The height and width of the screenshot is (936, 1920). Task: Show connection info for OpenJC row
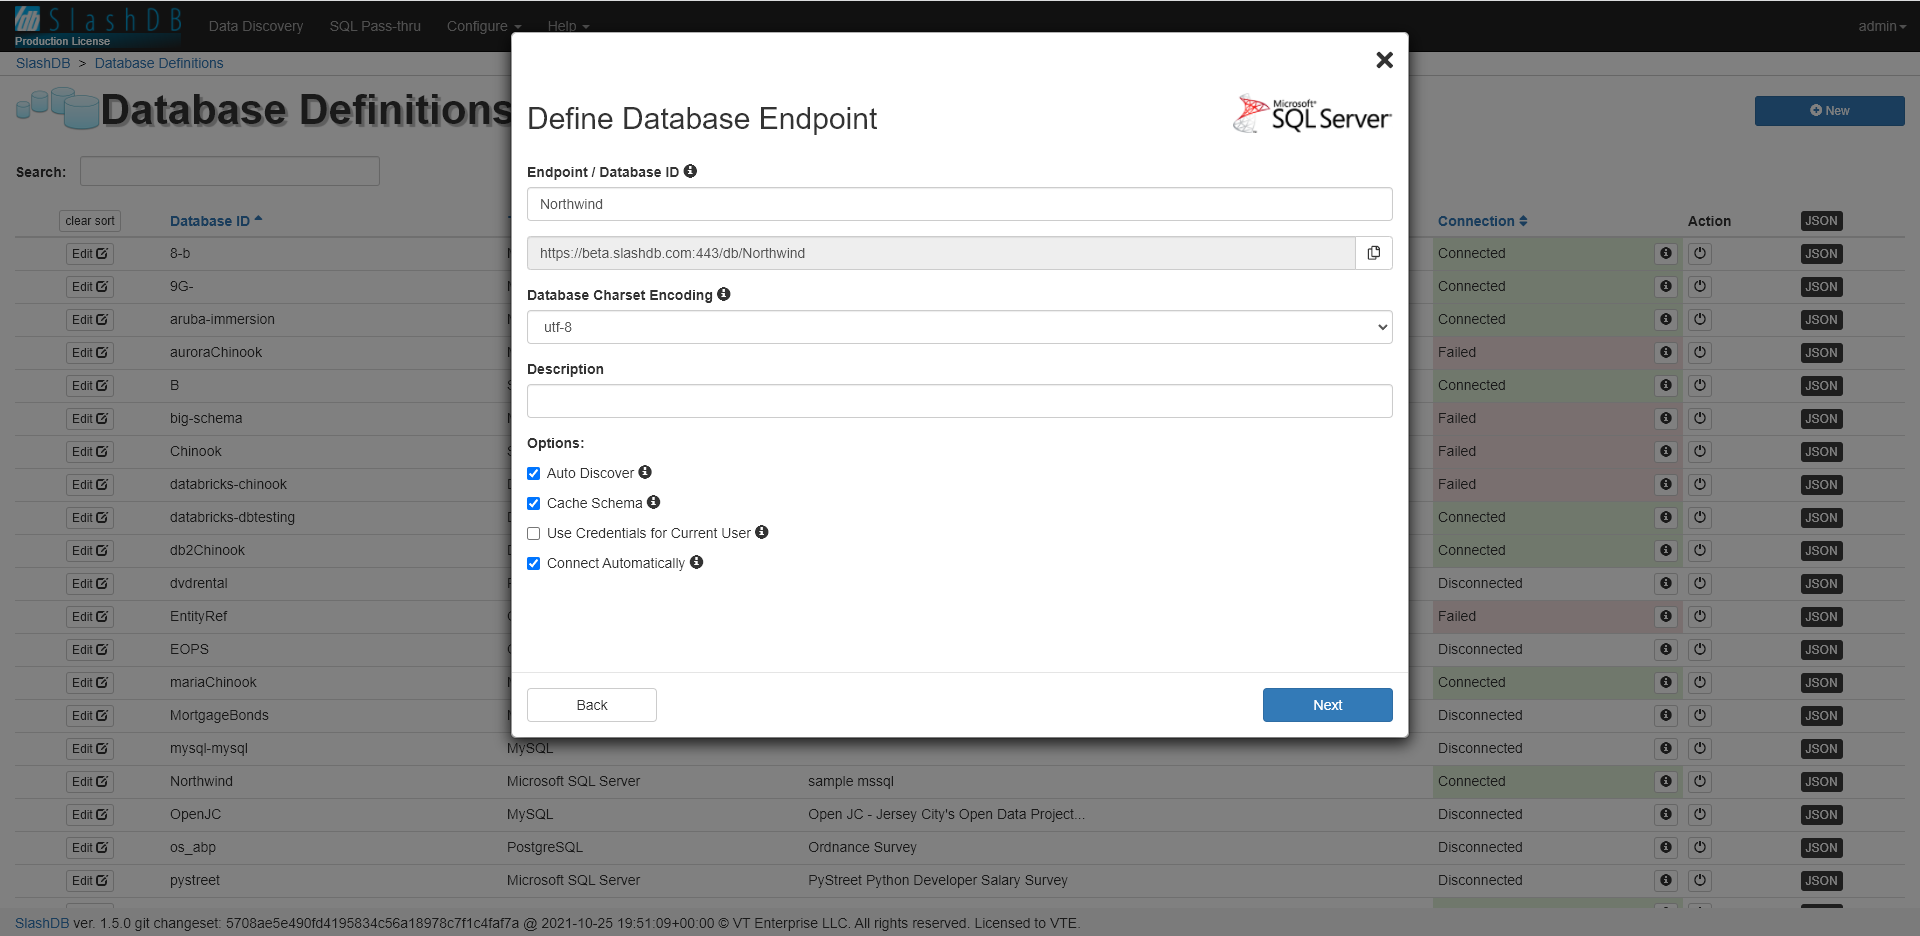pyautogui.click(x=1666, y=814)
